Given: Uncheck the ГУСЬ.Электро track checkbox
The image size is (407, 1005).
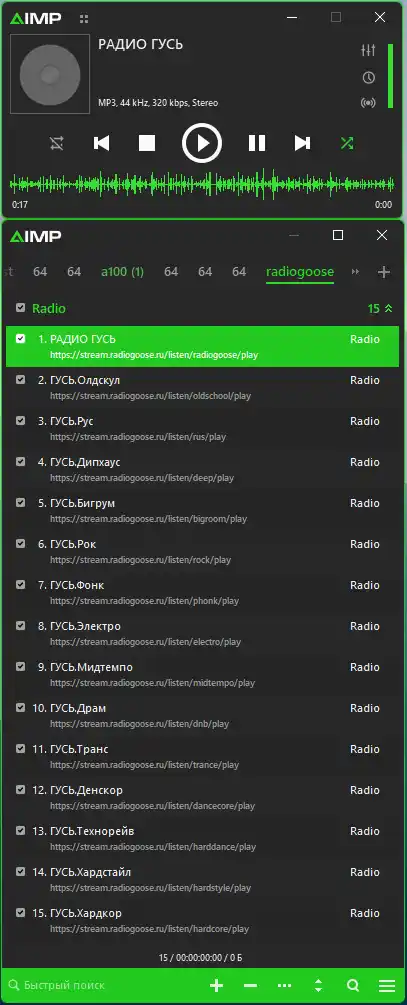Looking at the screenshot, I should click(x=21, y=626).
